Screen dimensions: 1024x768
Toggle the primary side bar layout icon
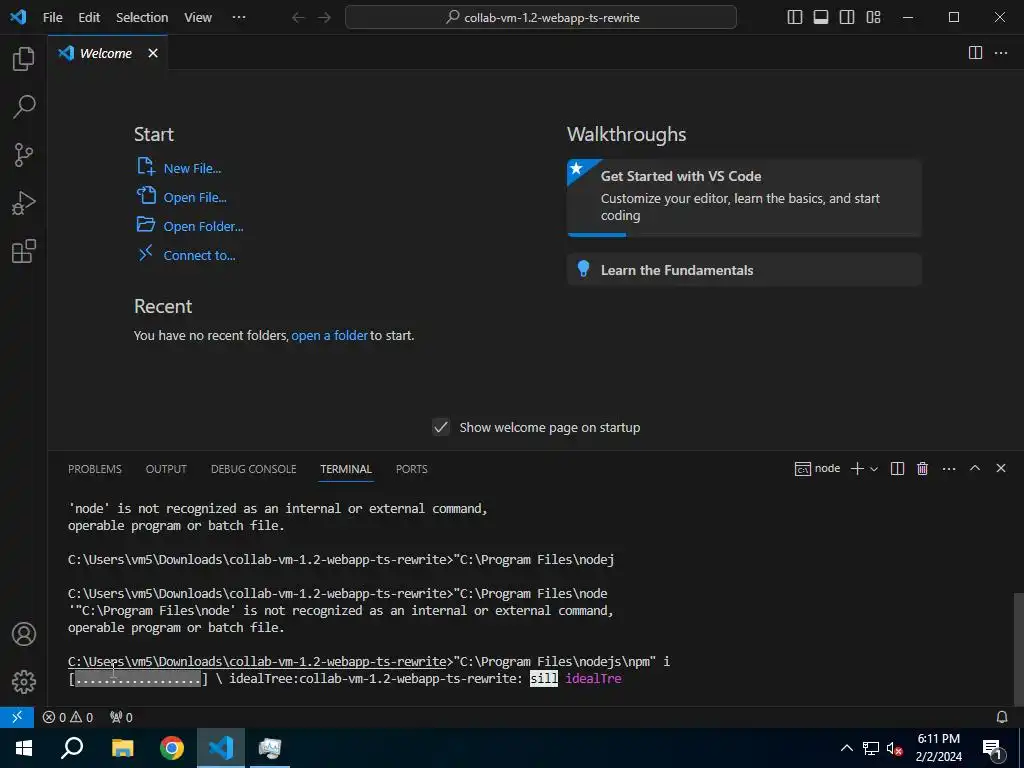click(x=795, y=18)
